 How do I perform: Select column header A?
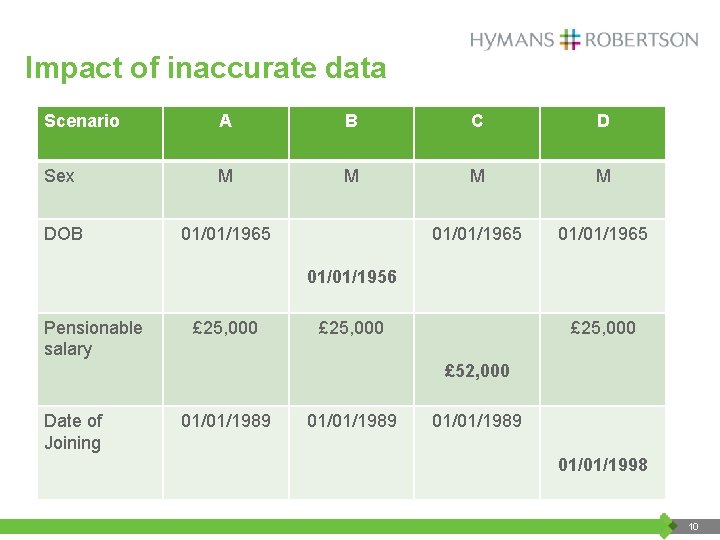pos(226,121)
